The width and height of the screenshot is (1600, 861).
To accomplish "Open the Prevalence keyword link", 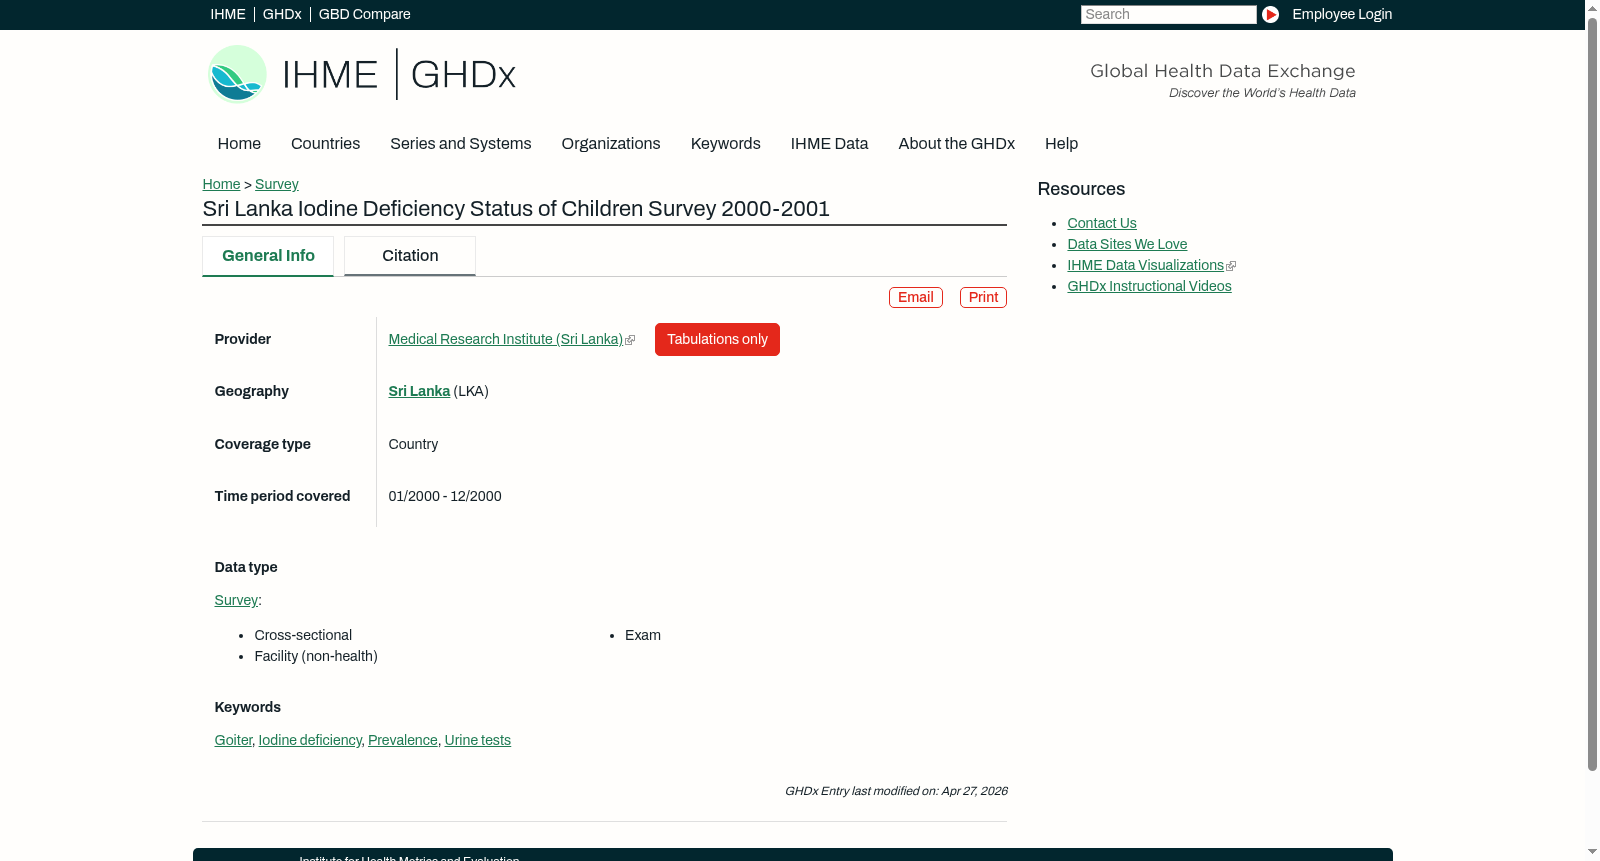I will coord(403,740).
